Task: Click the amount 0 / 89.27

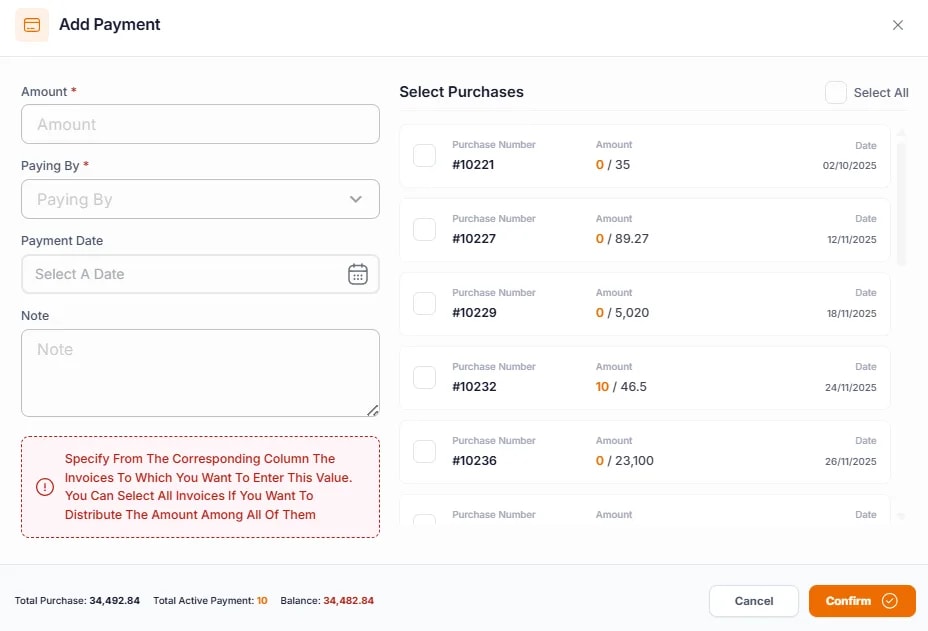Action: pos(622,239)
